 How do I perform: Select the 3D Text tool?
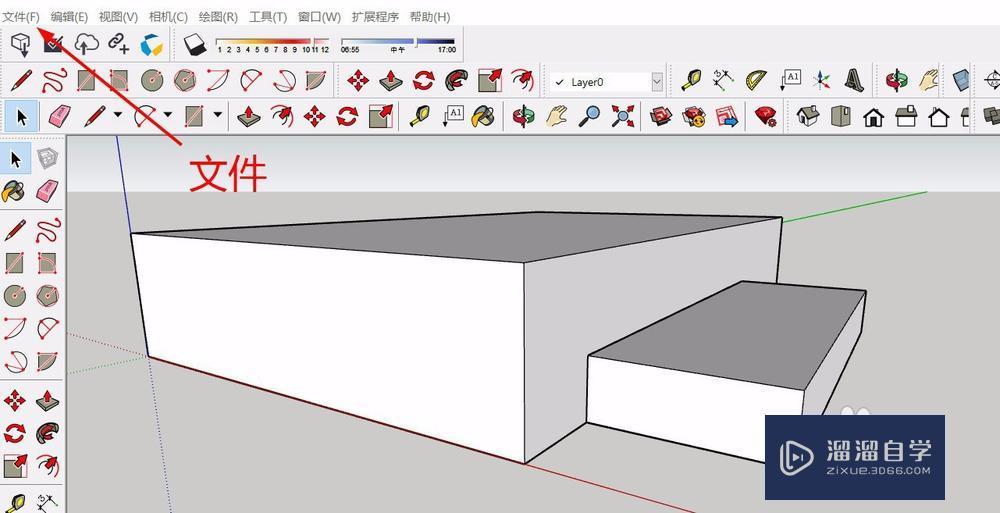pyautogui.click(x=854, y=81)
